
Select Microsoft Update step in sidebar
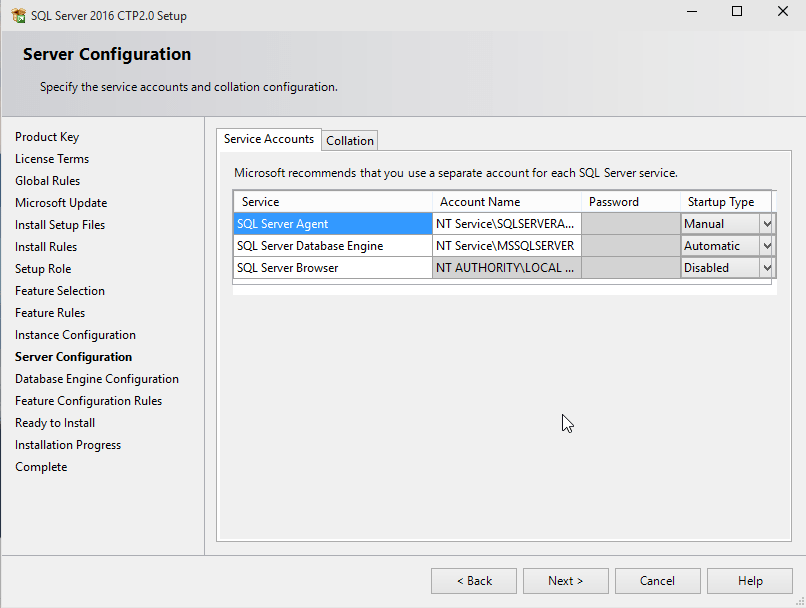tap(61, 203)
